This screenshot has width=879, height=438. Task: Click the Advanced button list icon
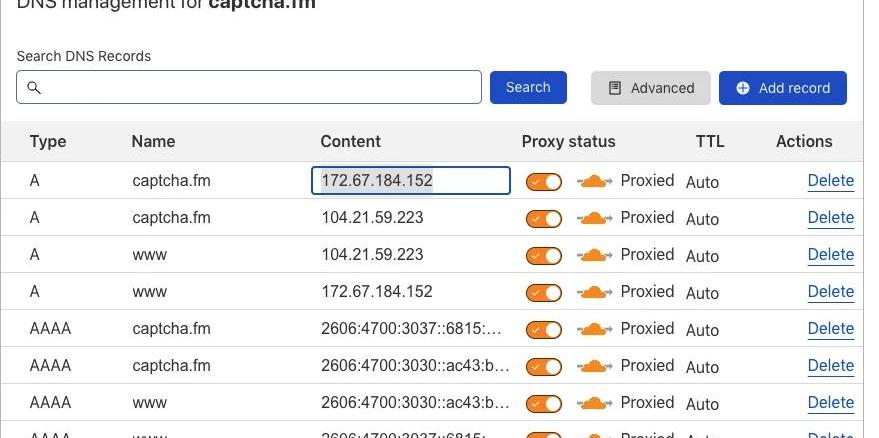coord(615,88)
